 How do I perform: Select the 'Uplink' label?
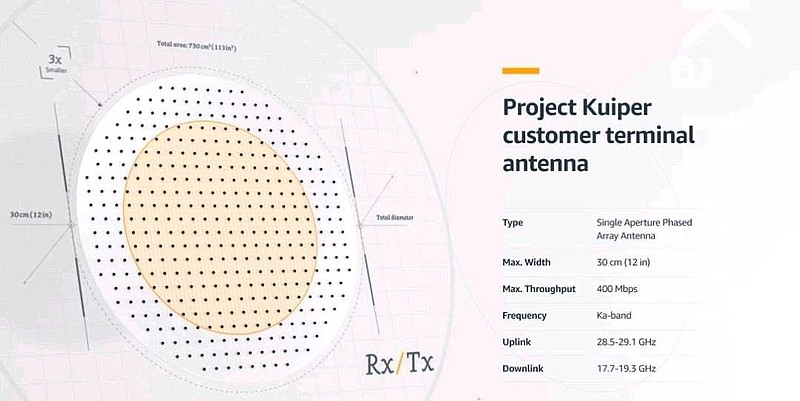tap(516, 342)
